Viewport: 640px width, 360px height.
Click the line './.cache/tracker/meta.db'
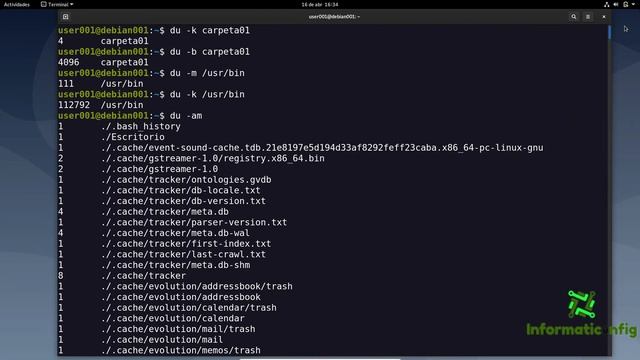164,211
